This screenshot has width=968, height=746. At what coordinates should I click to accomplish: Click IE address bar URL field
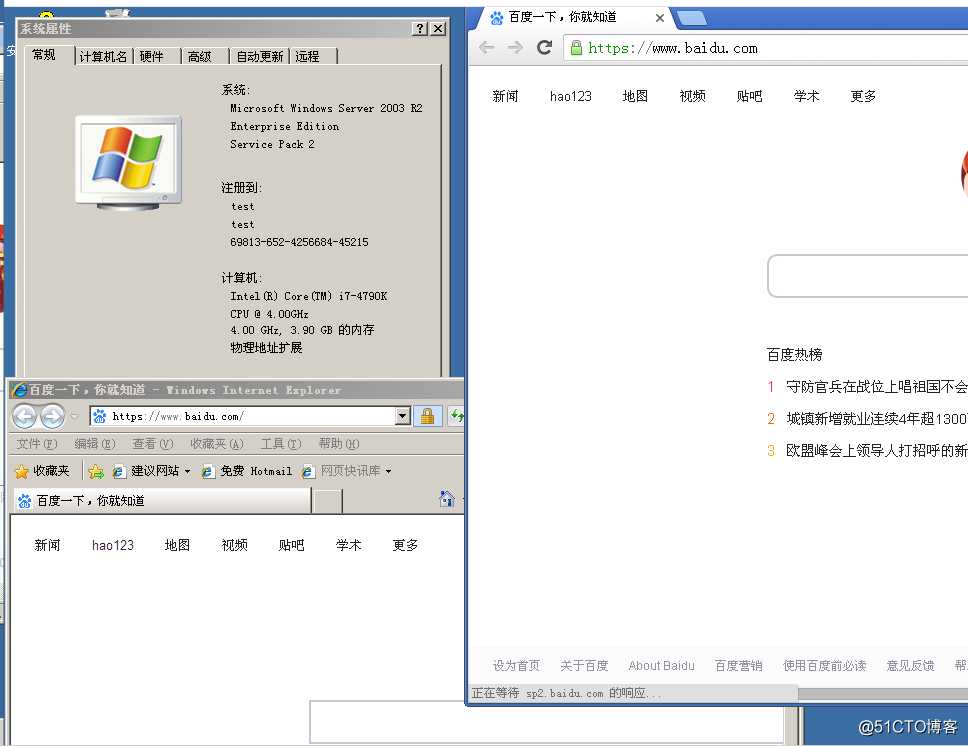pos(250,416)
